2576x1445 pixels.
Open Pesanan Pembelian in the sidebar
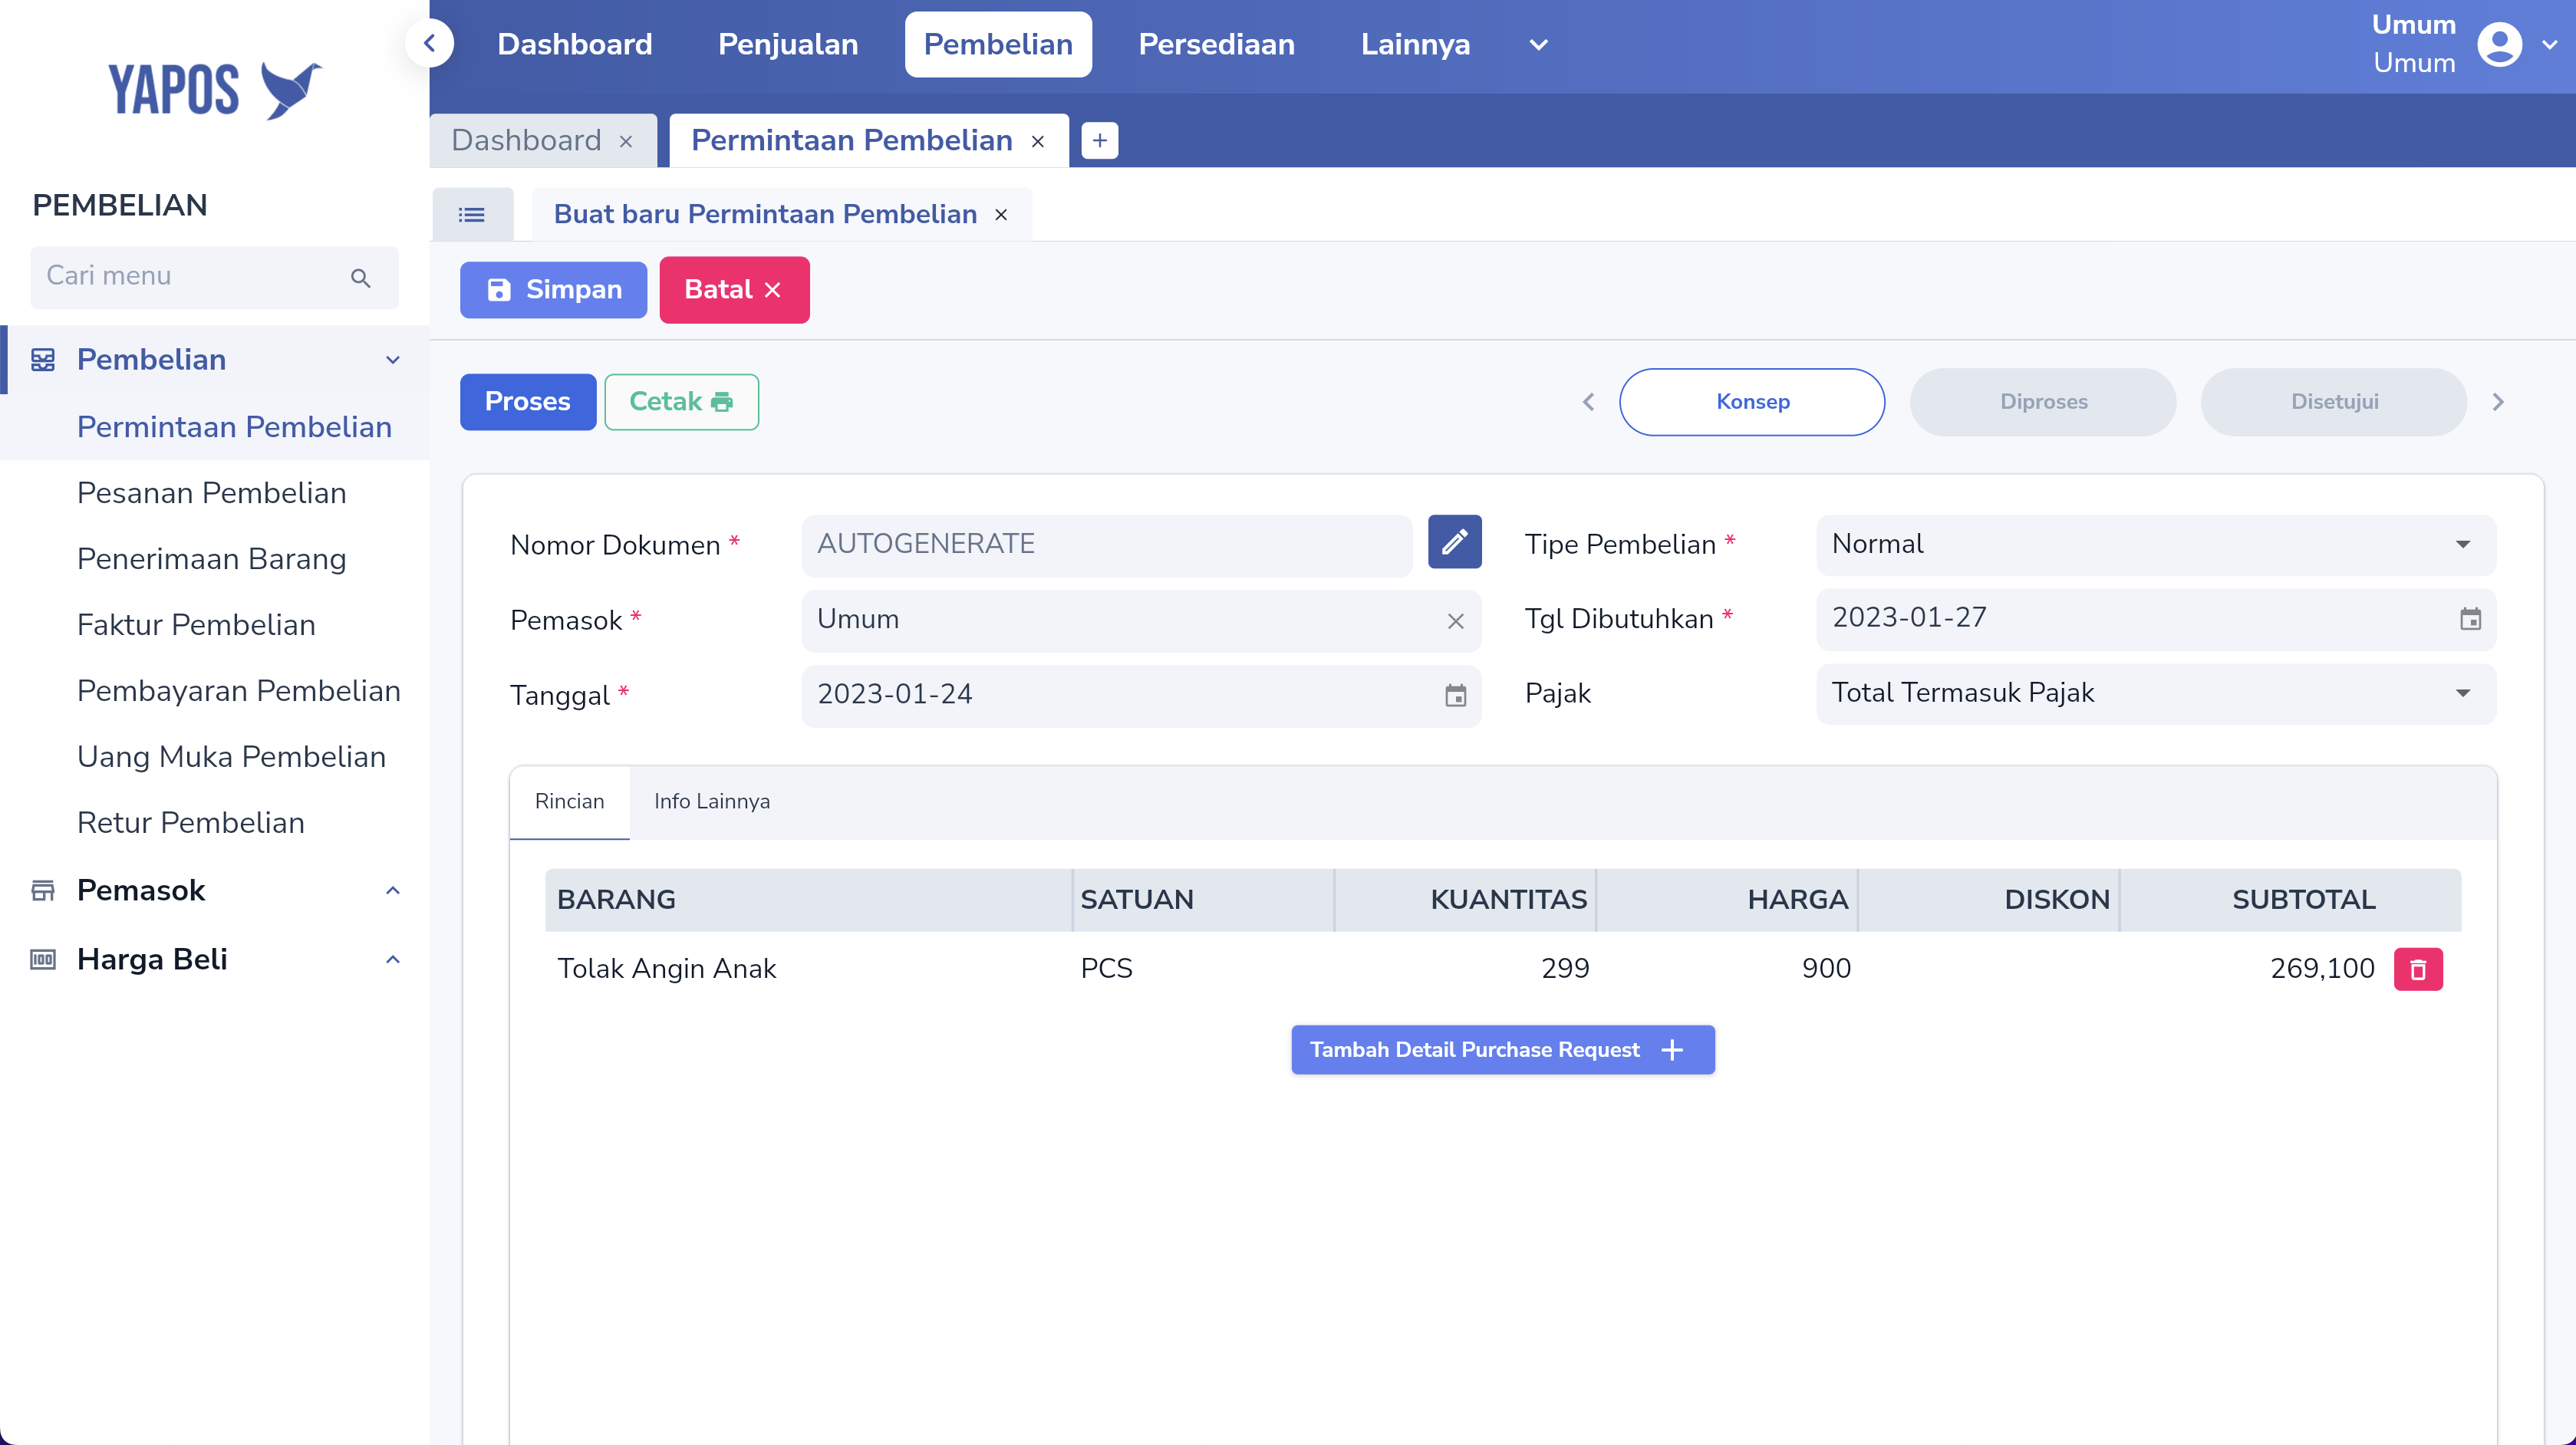pyautogui.click(x=212, y=493)
